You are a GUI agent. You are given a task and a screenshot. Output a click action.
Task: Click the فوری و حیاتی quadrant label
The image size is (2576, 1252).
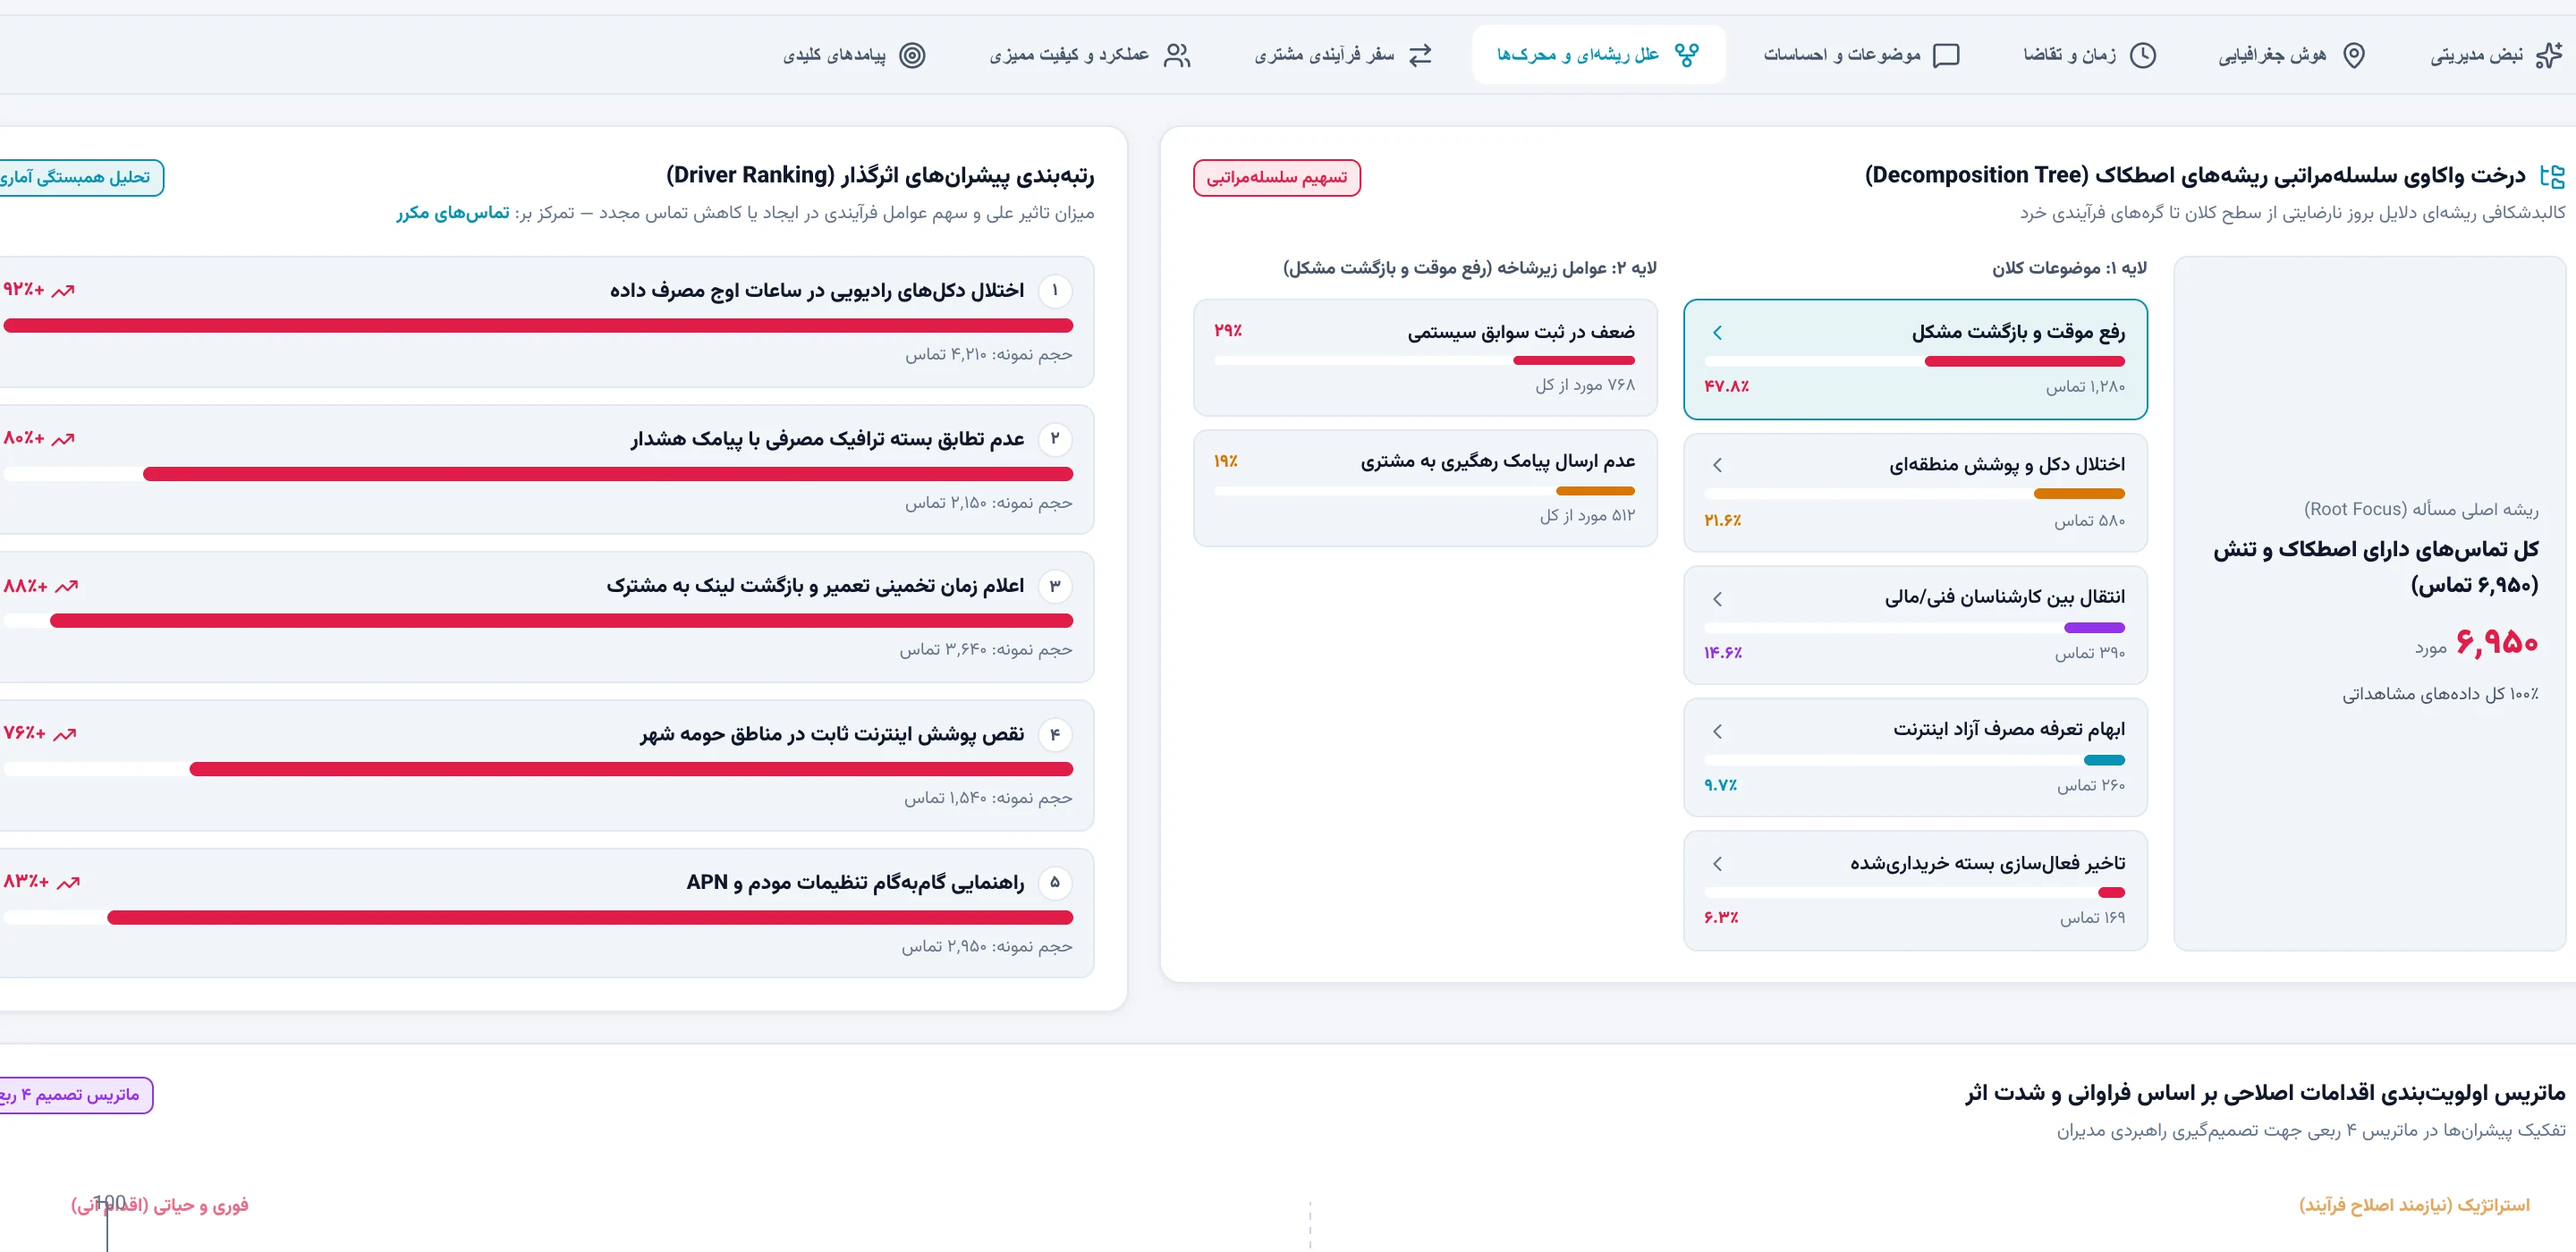(x=160, y=1206)
